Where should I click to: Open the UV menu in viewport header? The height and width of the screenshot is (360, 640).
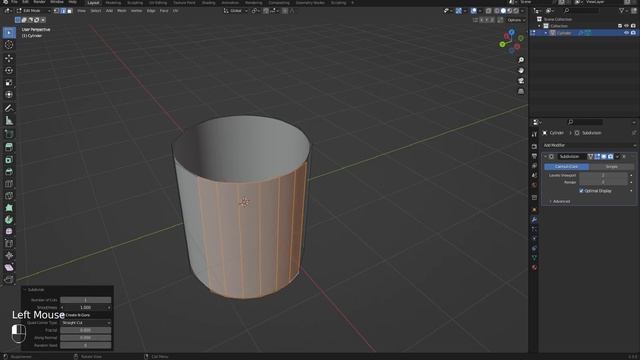click(x=175, y=11)
